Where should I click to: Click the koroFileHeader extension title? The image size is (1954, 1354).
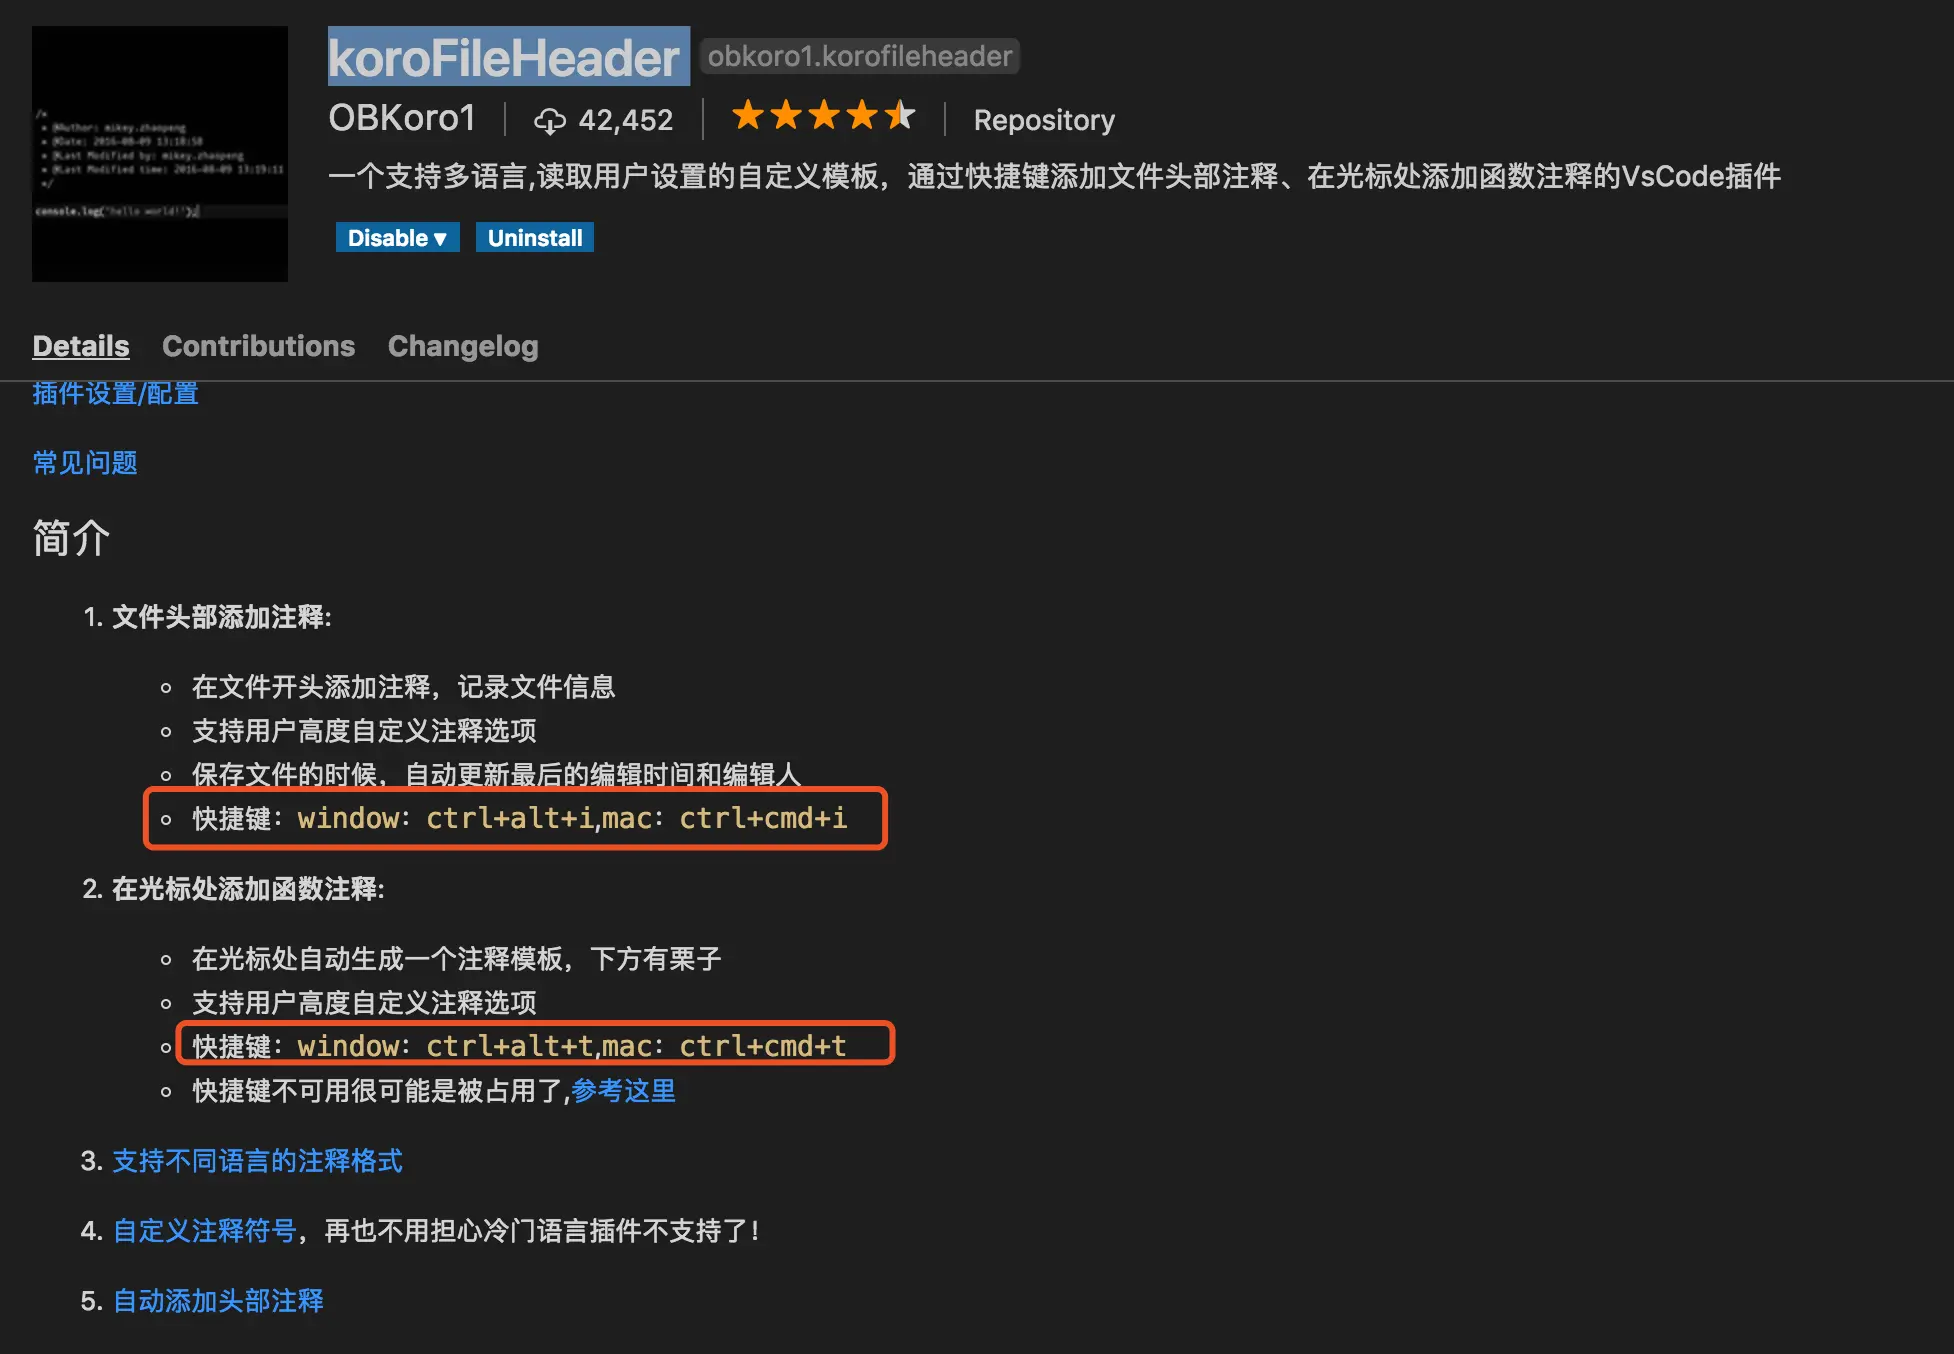tap(505, 57)
